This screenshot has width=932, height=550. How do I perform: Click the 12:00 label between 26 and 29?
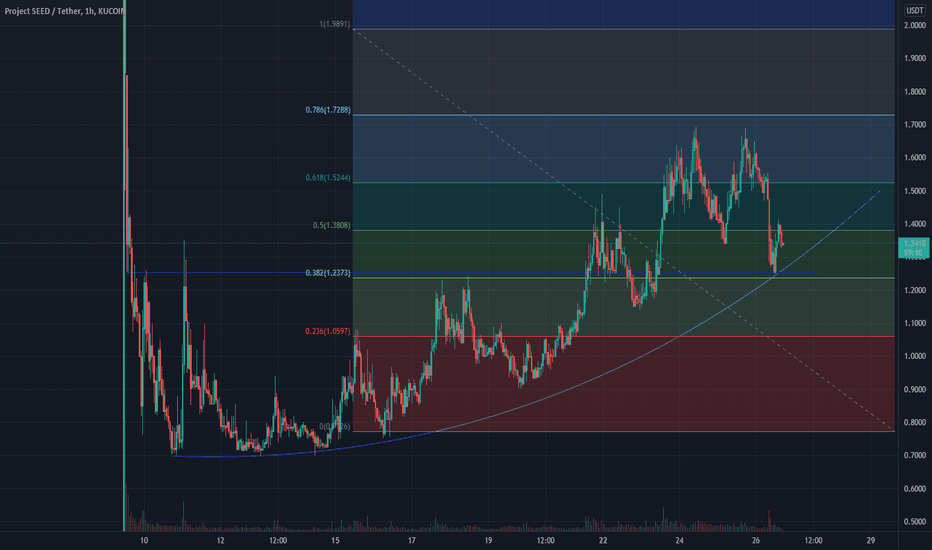pos(813,540)
